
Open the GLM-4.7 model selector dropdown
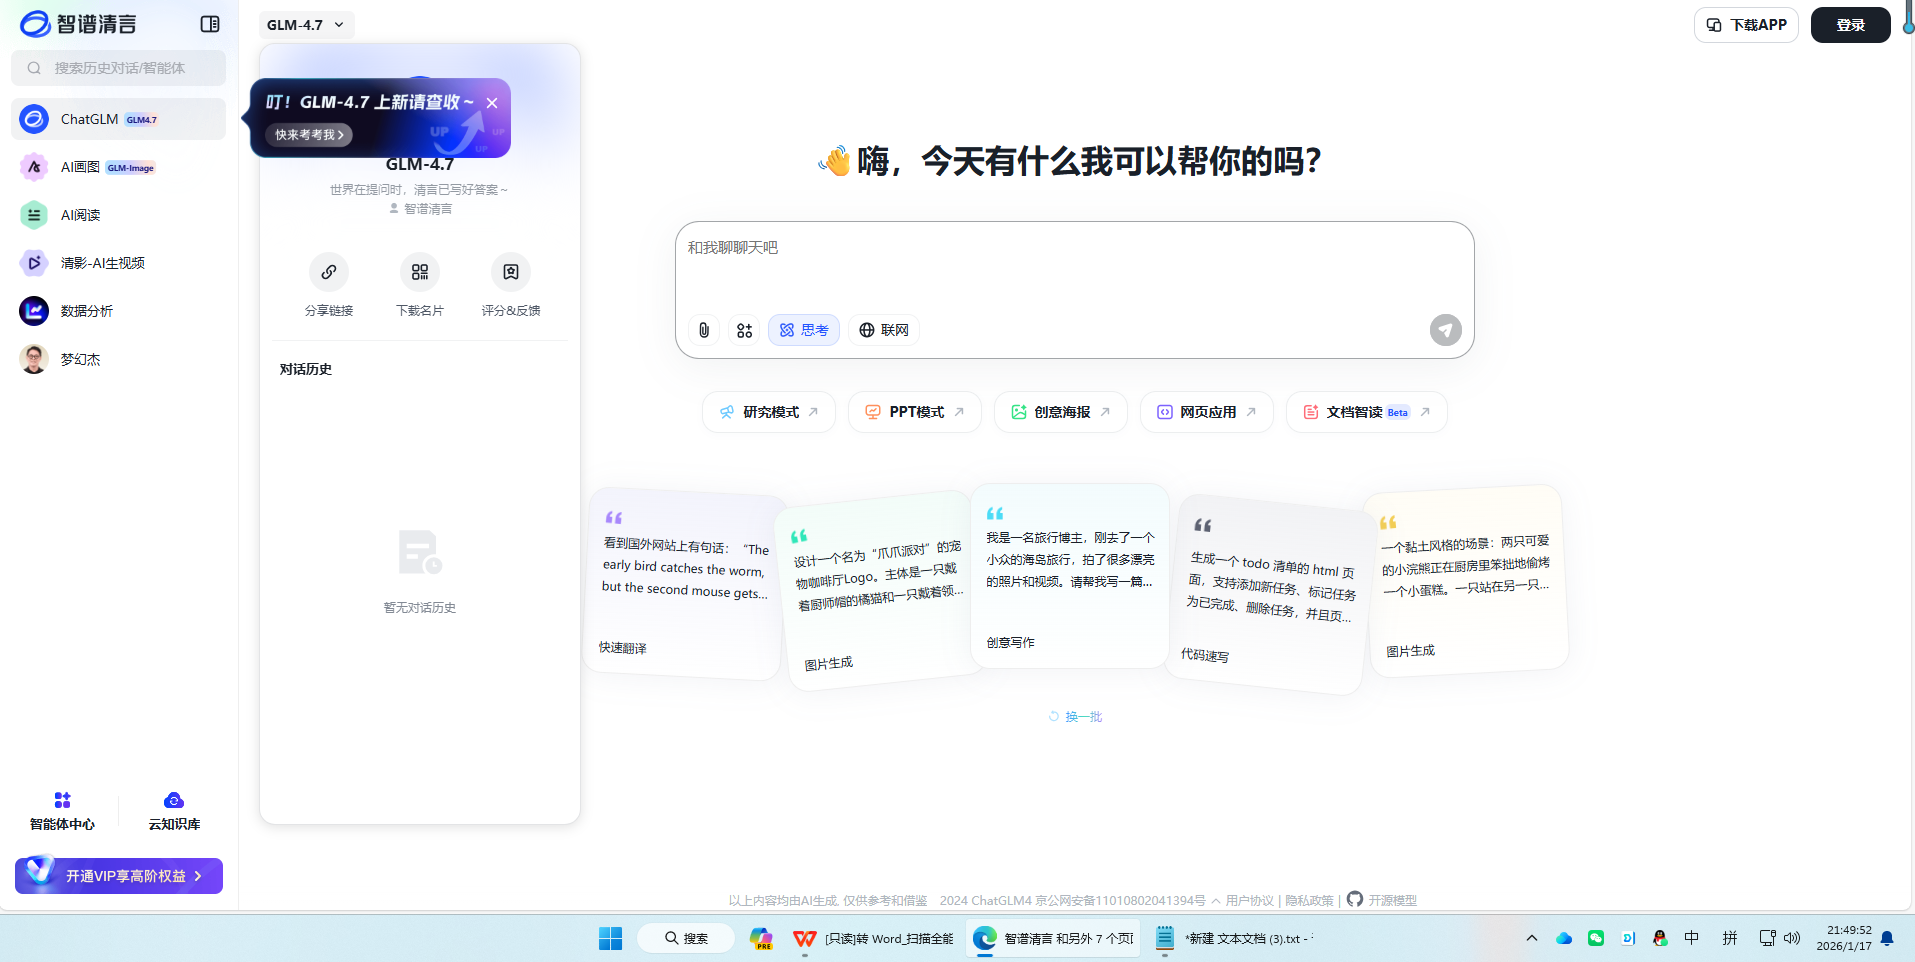[306, 24]
